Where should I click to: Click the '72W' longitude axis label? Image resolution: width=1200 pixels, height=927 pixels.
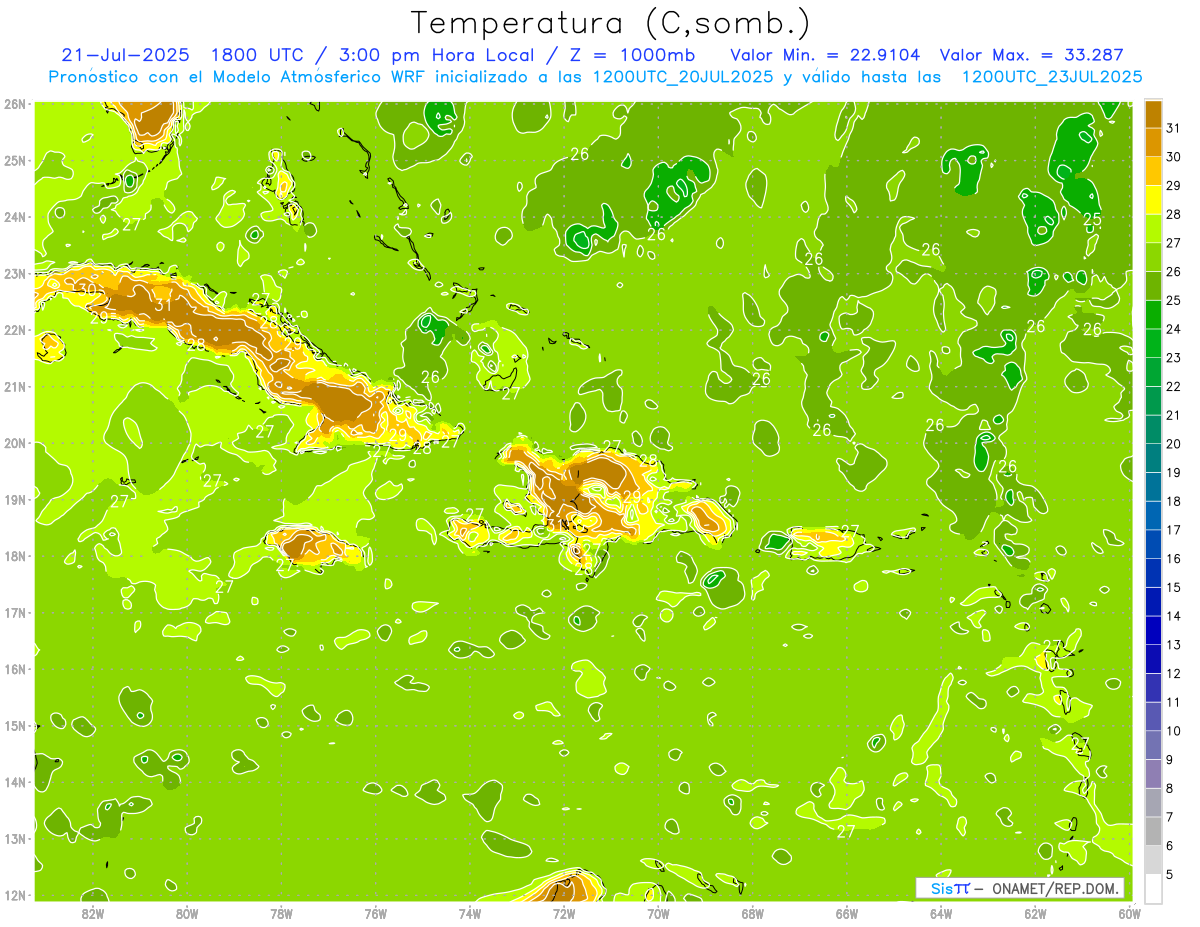564,913
